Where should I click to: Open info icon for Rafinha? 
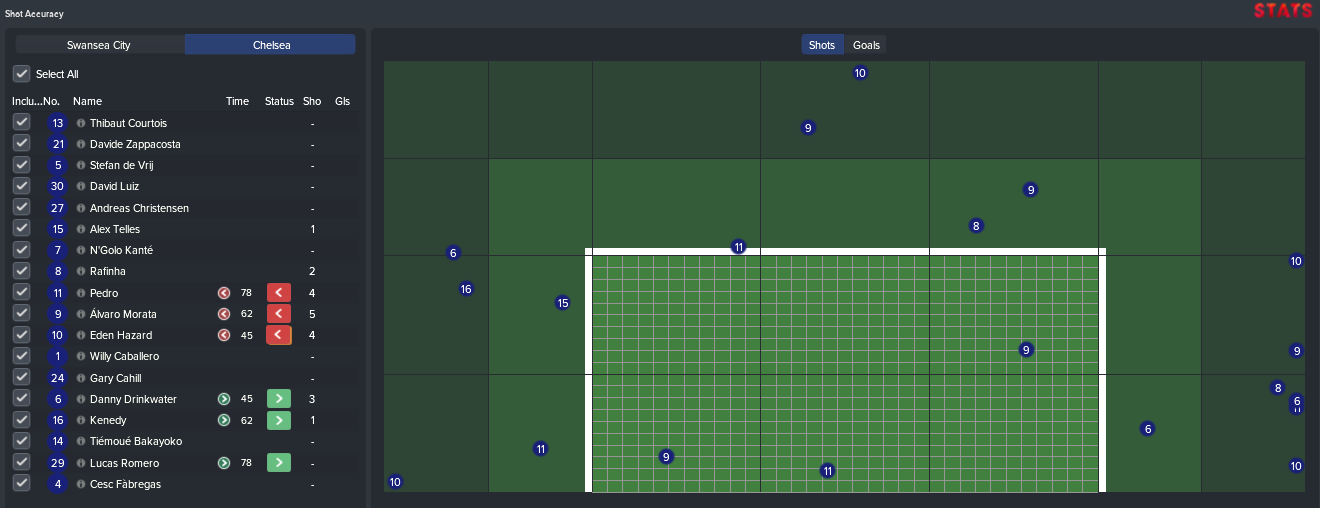pos(81,271)
